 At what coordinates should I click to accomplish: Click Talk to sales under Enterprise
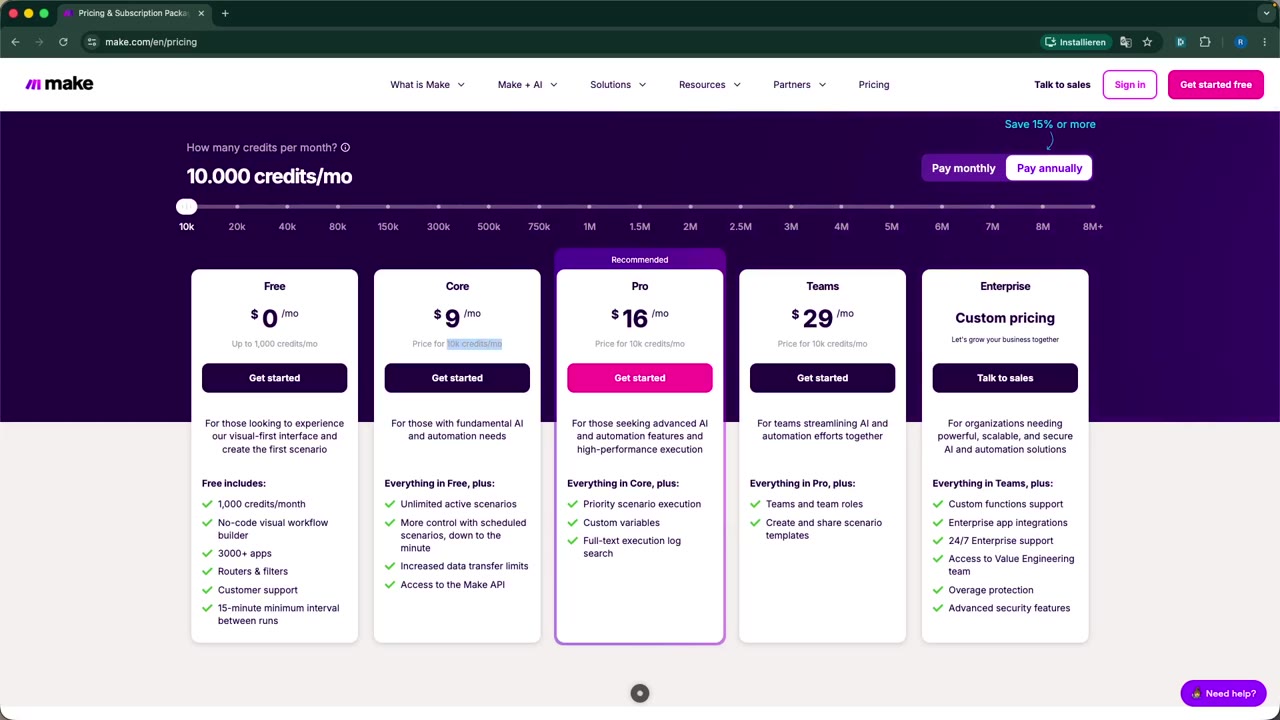point(1005,378)
